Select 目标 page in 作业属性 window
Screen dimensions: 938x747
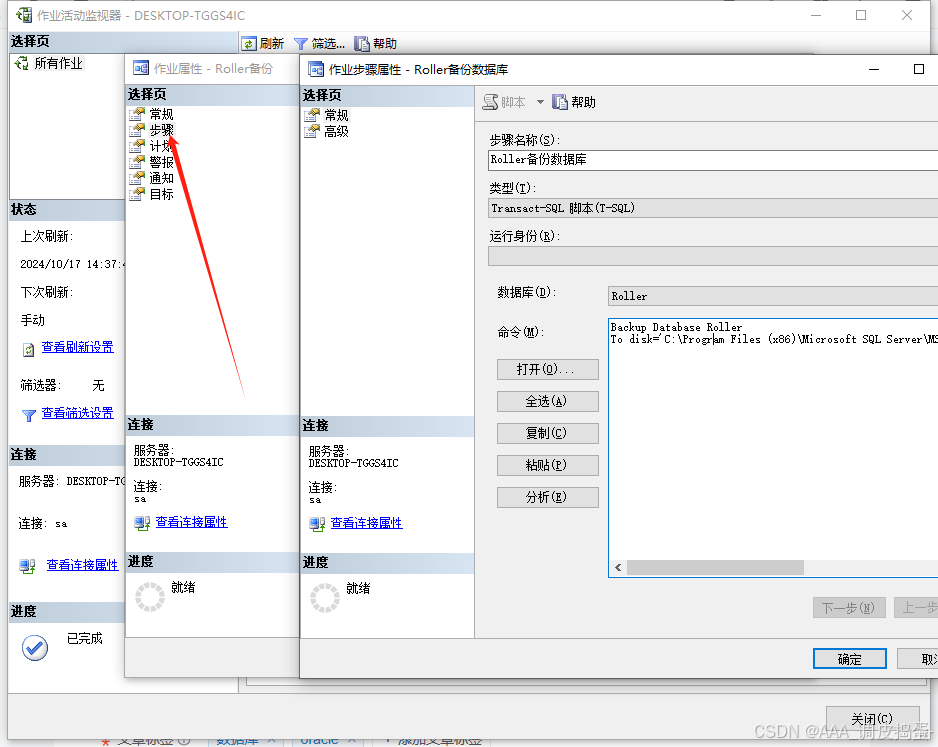161,194
